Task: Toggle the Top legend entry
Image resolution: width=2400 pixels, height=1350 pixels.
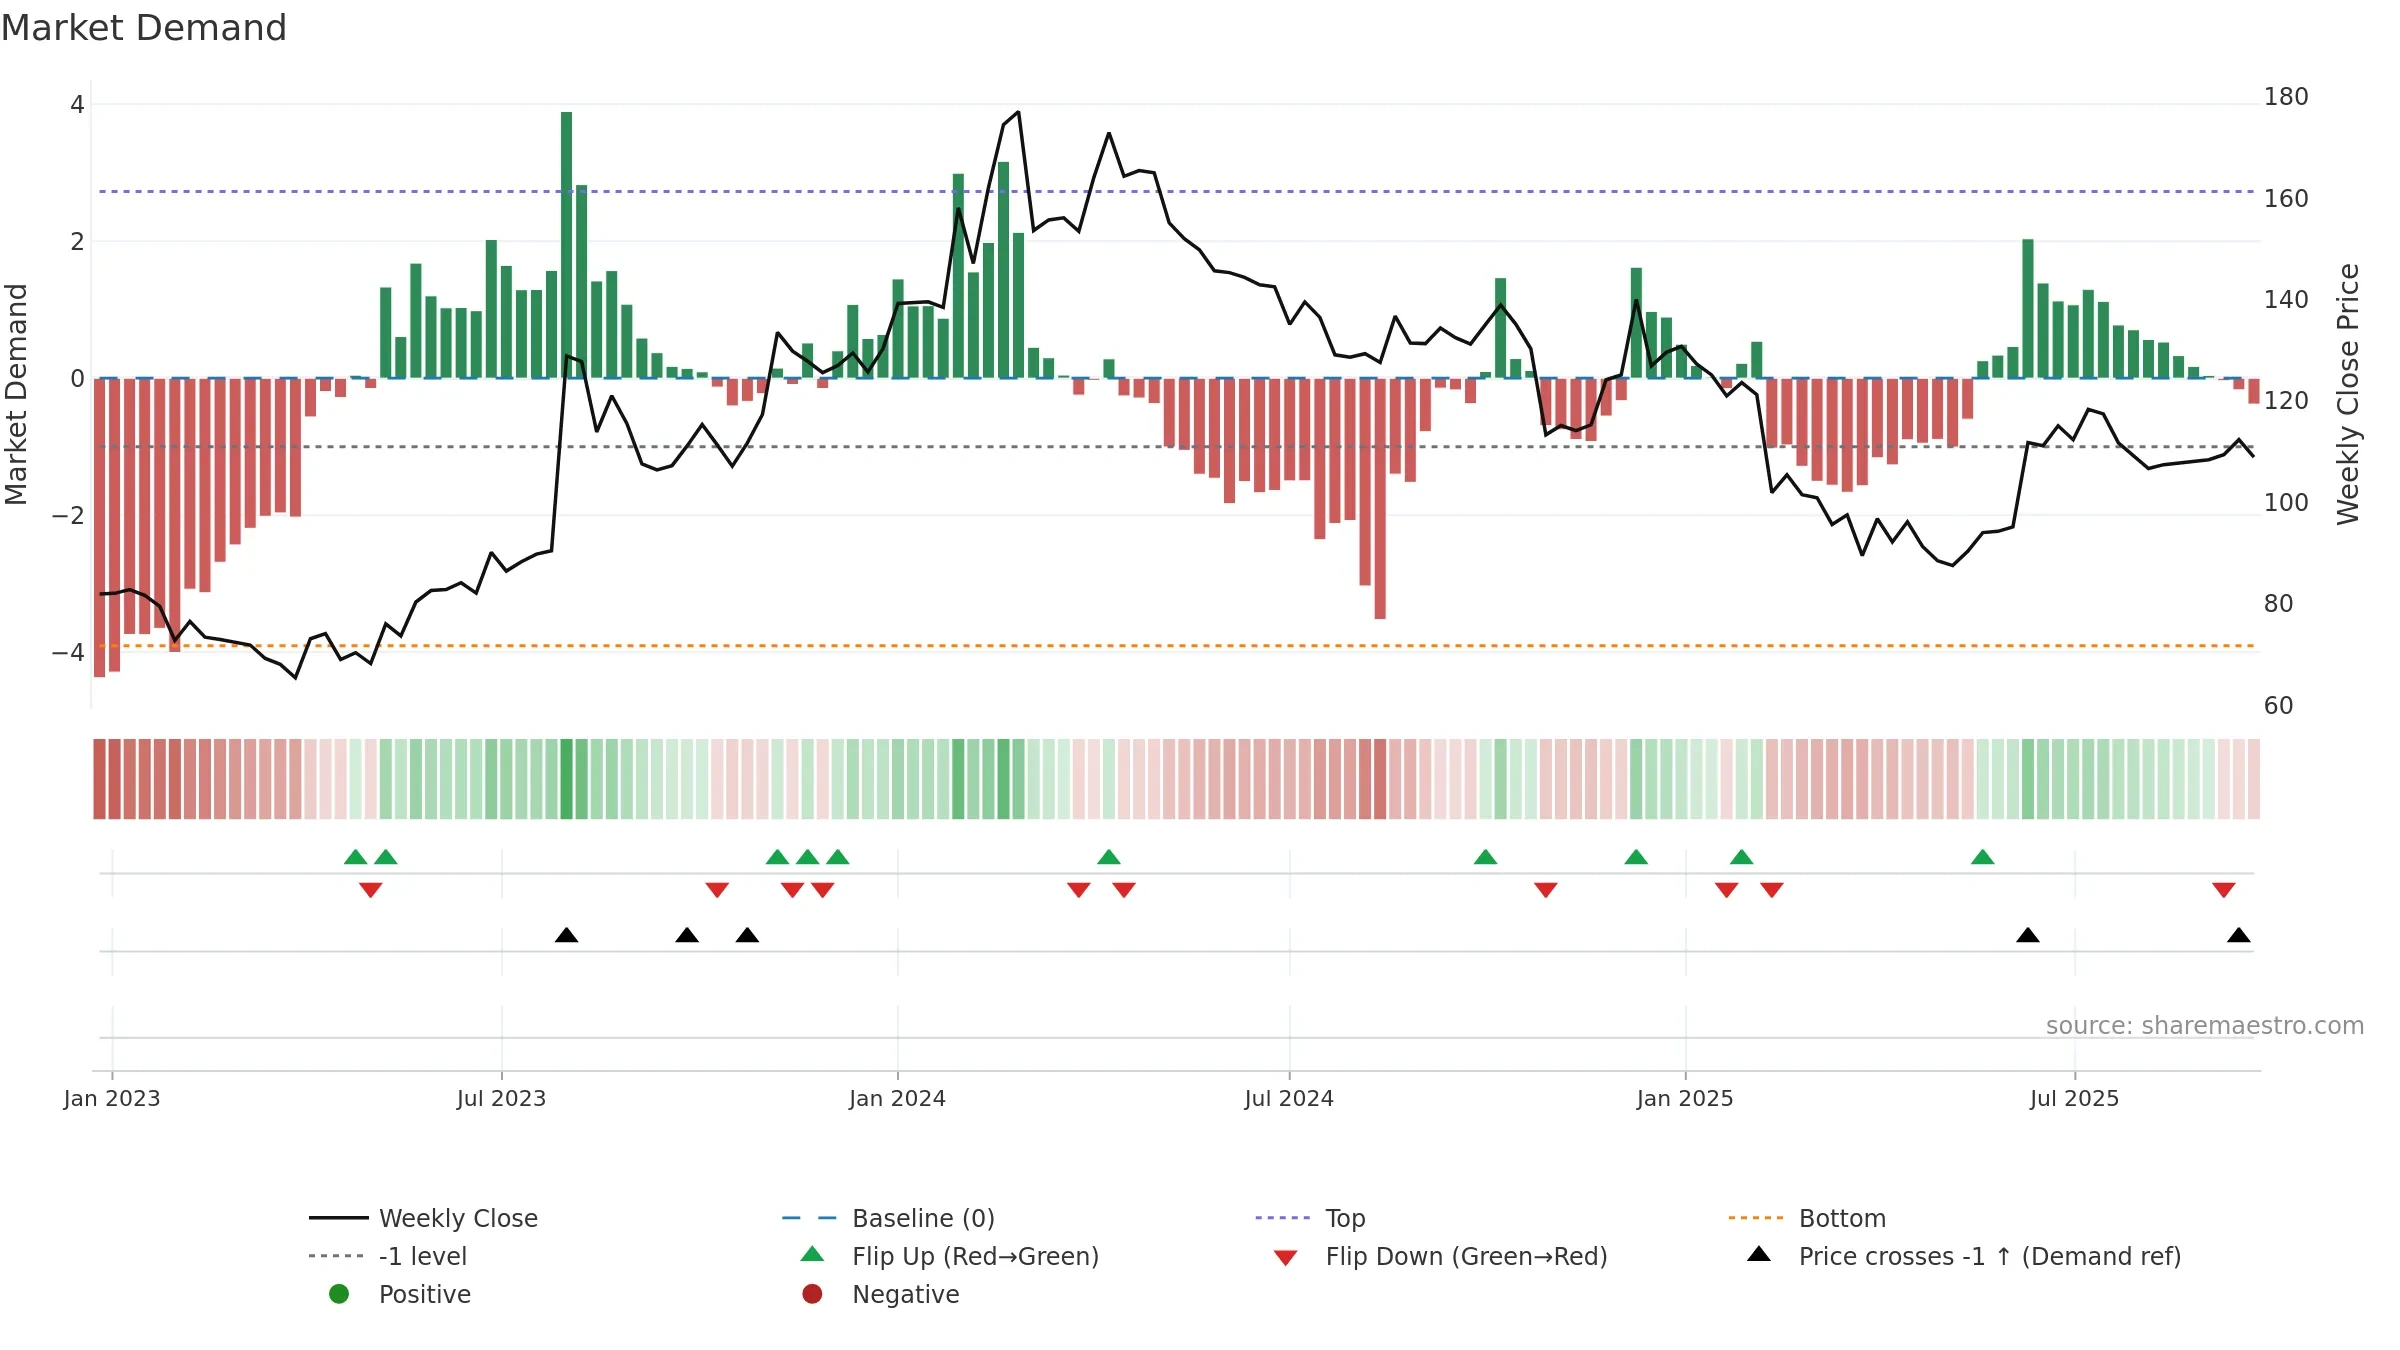Action: tap(1310, 1218)
